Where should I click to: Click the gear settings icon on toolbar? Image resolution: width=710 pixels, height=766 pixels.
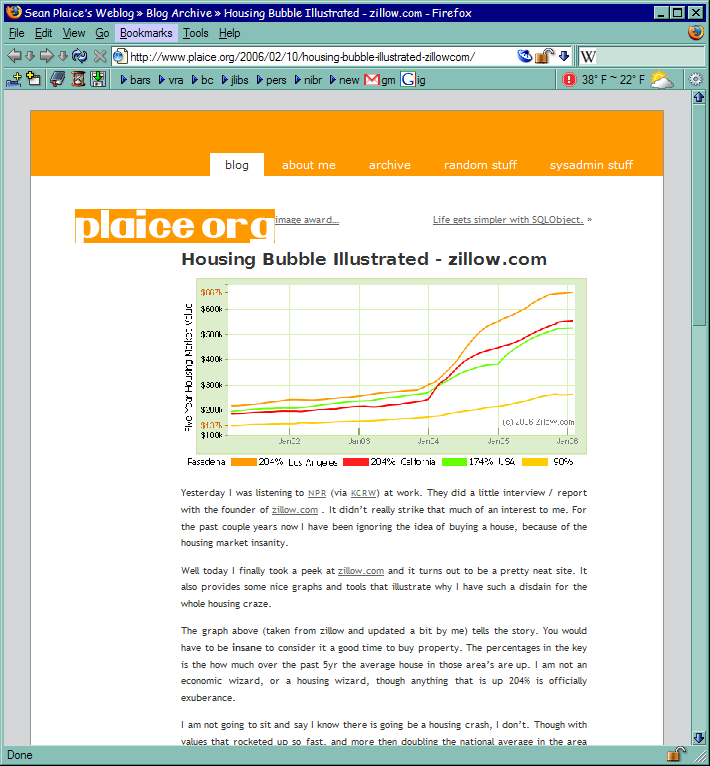[x=695, y=79]
